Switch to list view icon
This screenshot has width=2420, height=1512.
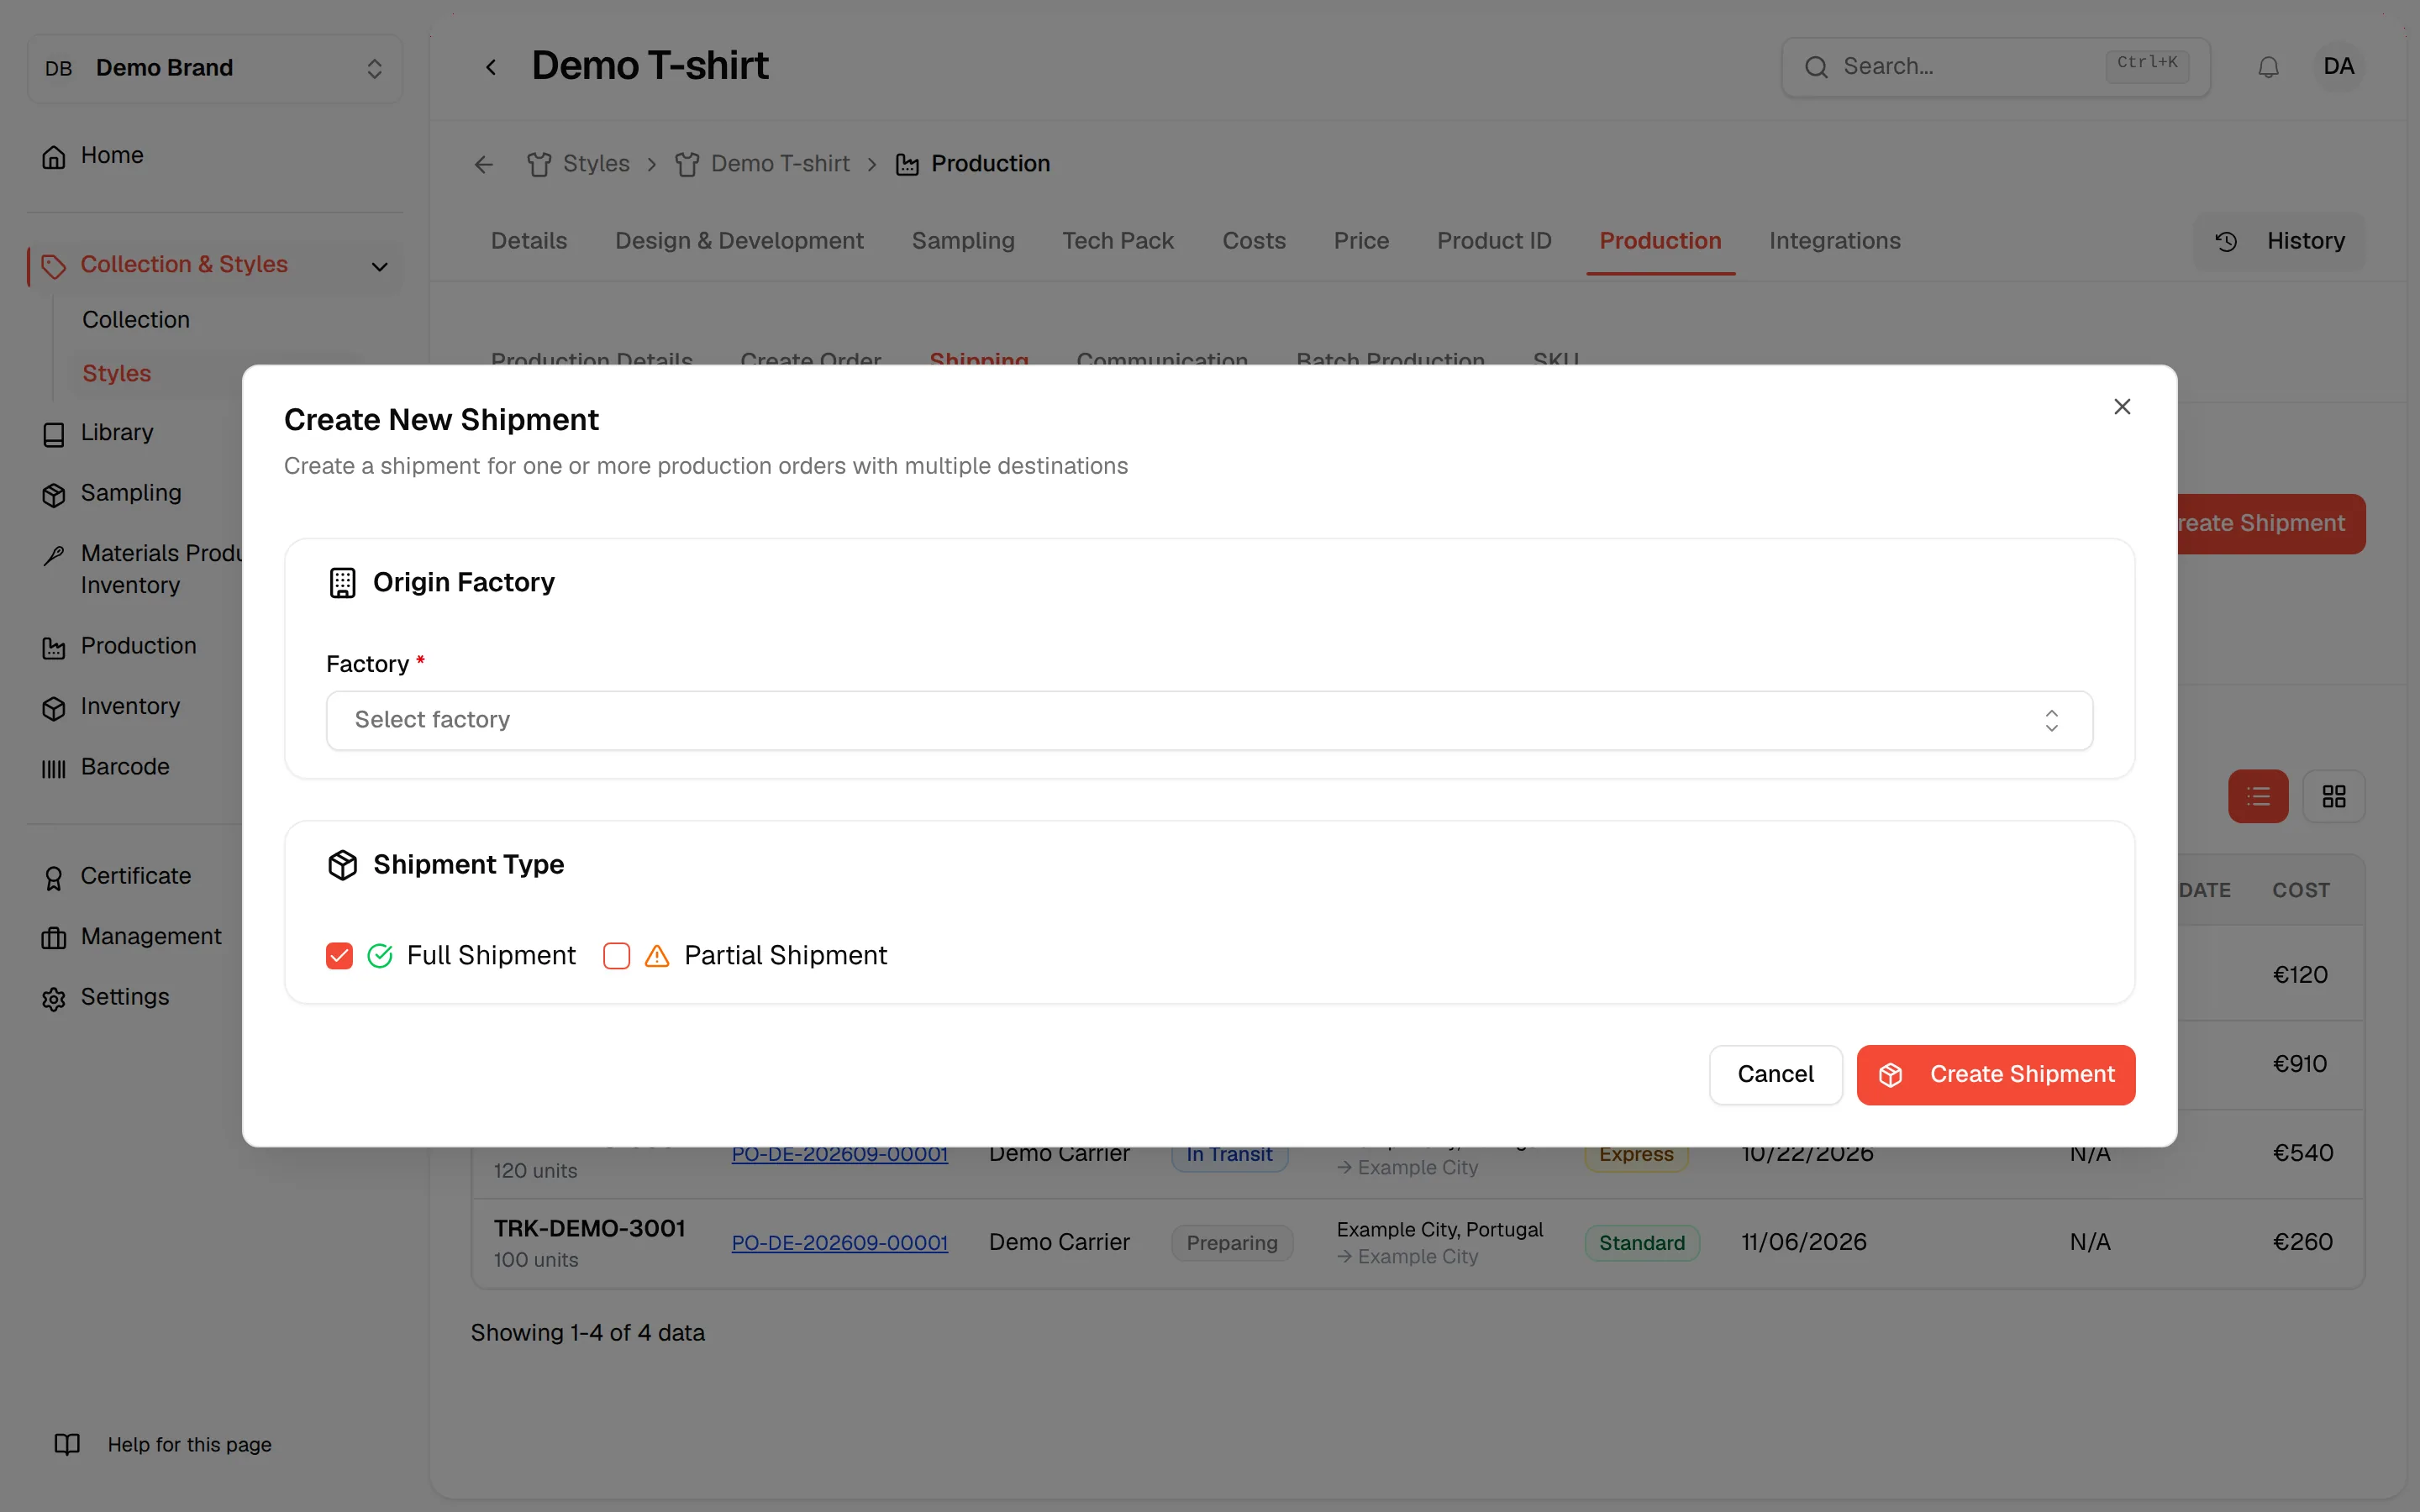coord(2258,797)
